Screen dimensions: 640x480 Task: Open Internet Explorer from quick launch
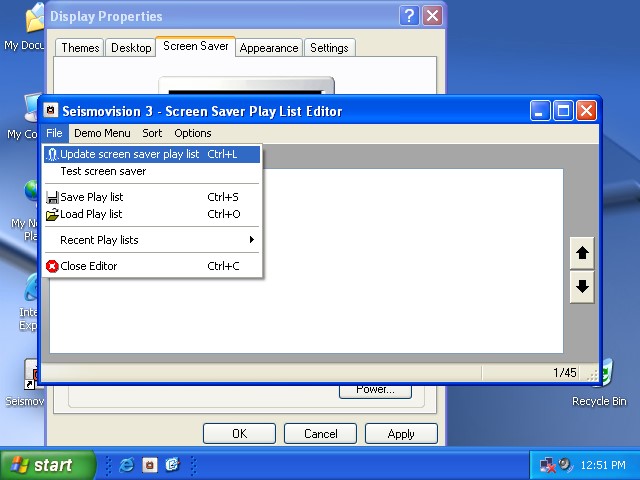coord(126,465)
